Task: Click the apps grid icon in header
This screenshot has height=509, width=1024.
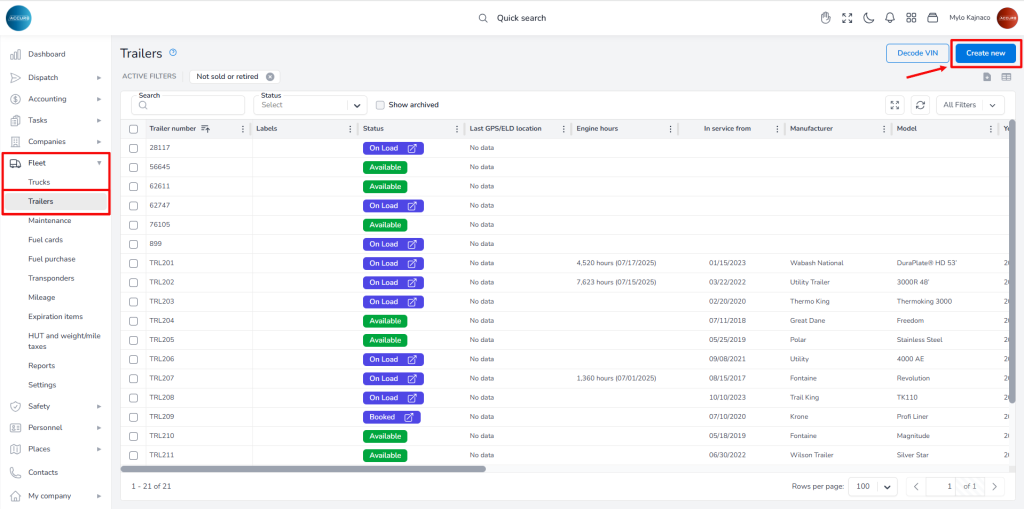Action: coord(911,18)
